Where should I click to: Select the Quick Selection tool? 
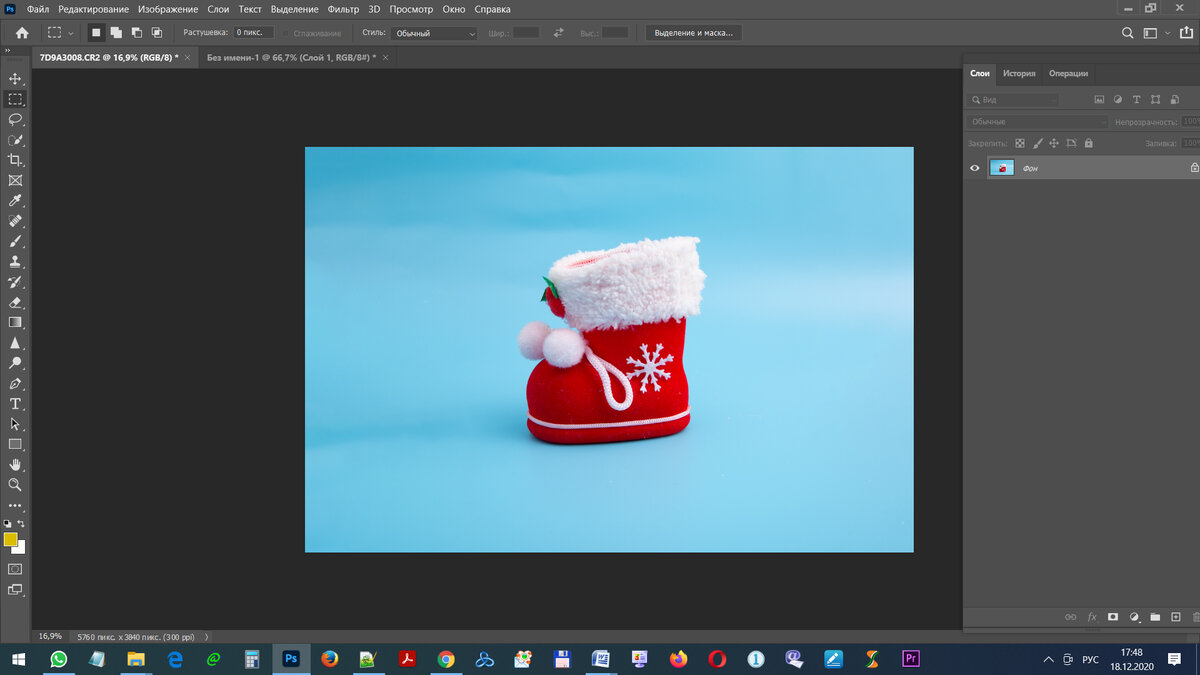[x=15, y=140]
